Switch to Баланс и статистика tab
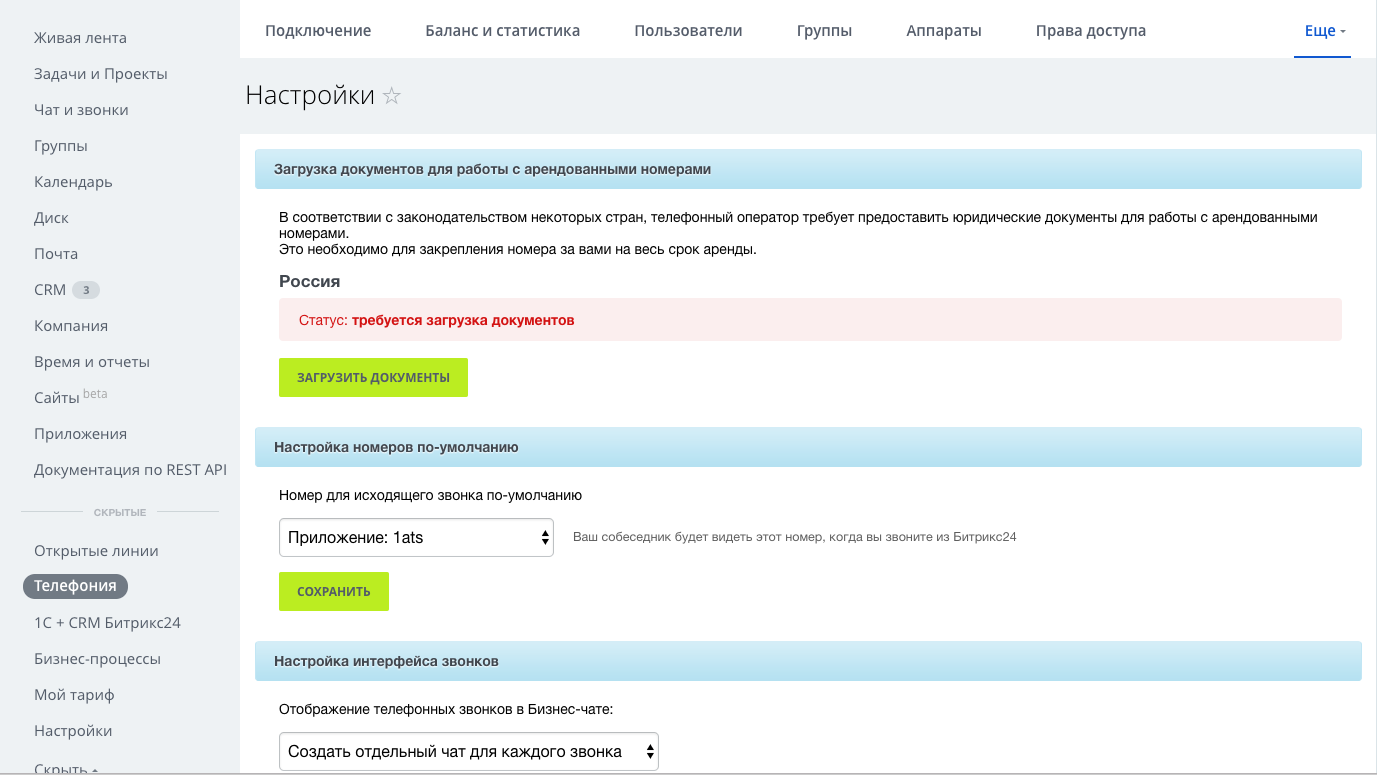 click(x=503, y=30)
